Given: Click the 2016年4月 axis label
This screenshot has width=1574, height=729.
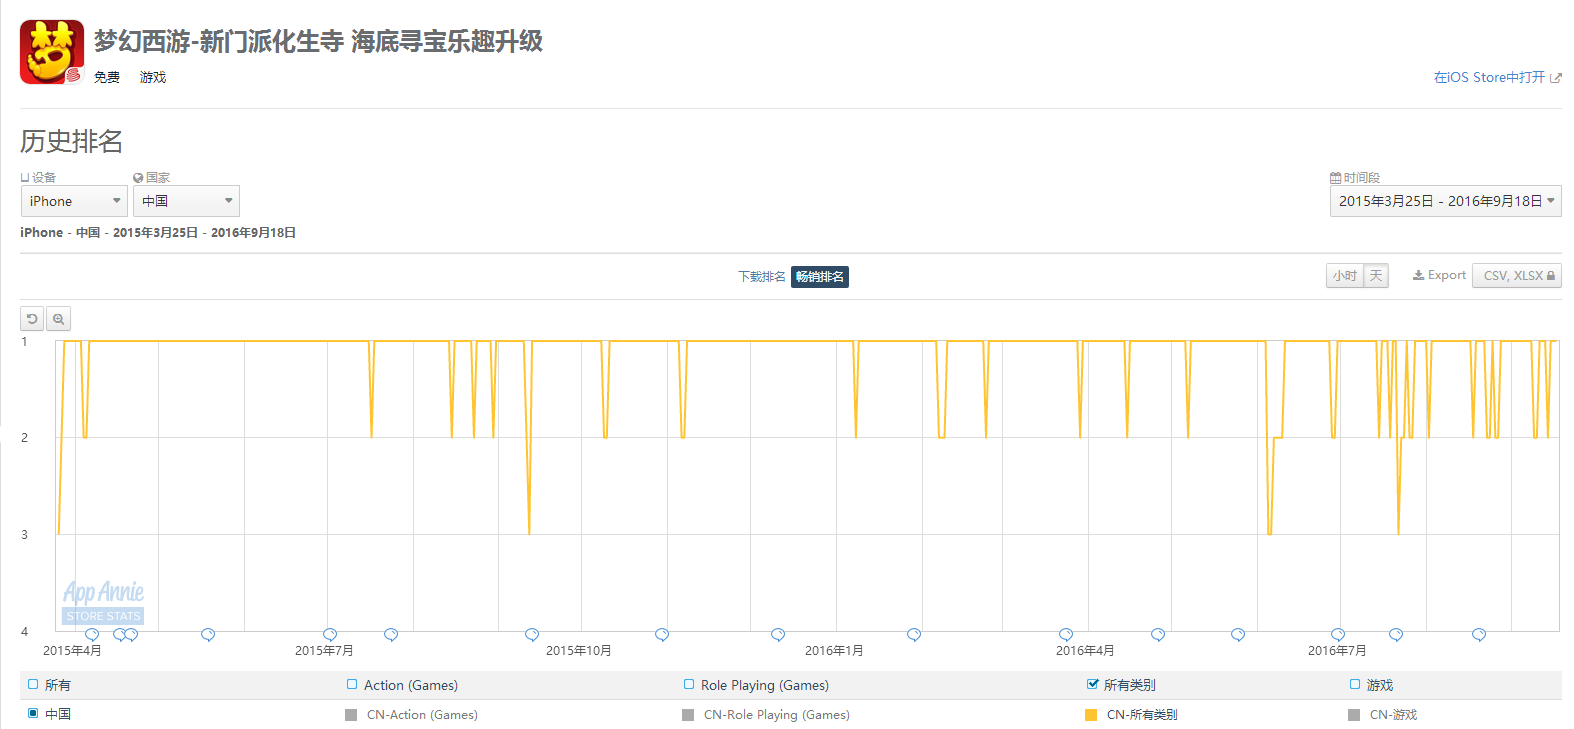Looking at the screenshot, I should 1085,650.
